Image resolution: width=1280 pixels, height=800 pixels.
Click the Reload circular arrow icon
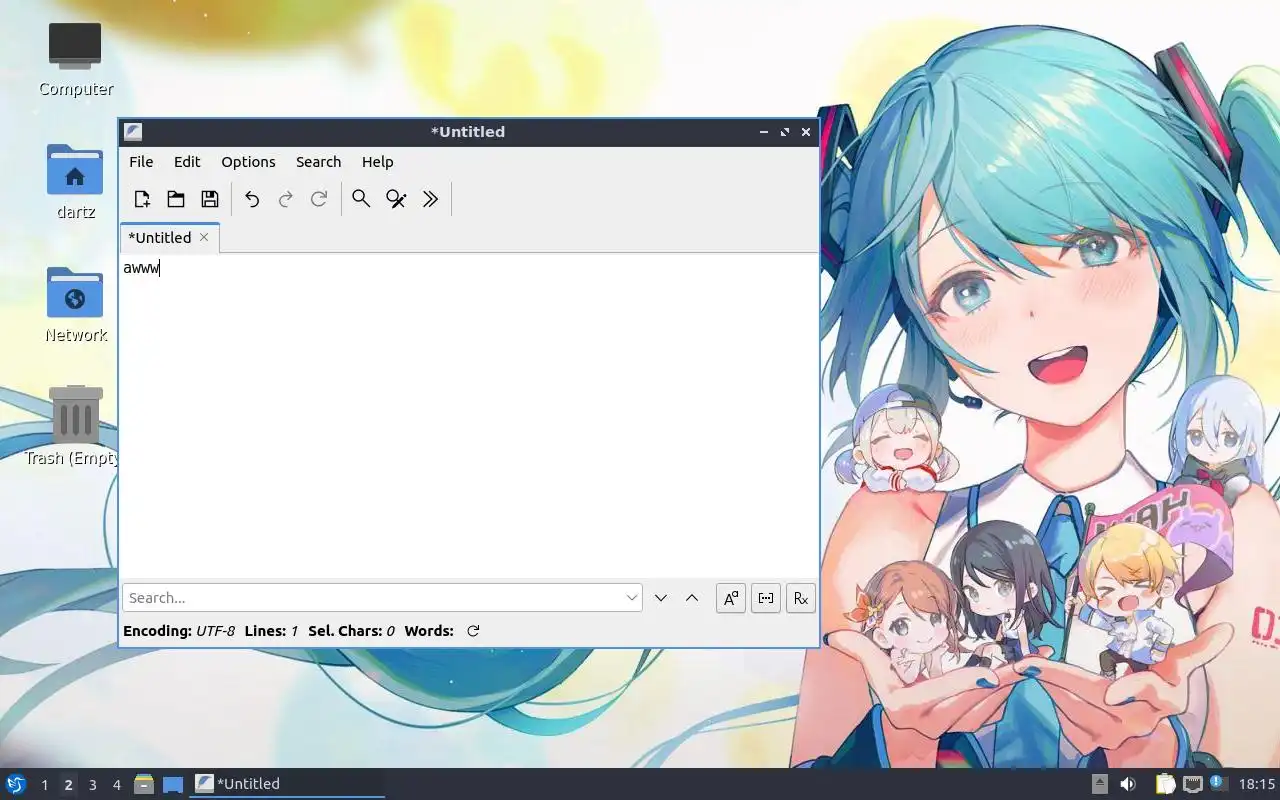pos(319,199)
